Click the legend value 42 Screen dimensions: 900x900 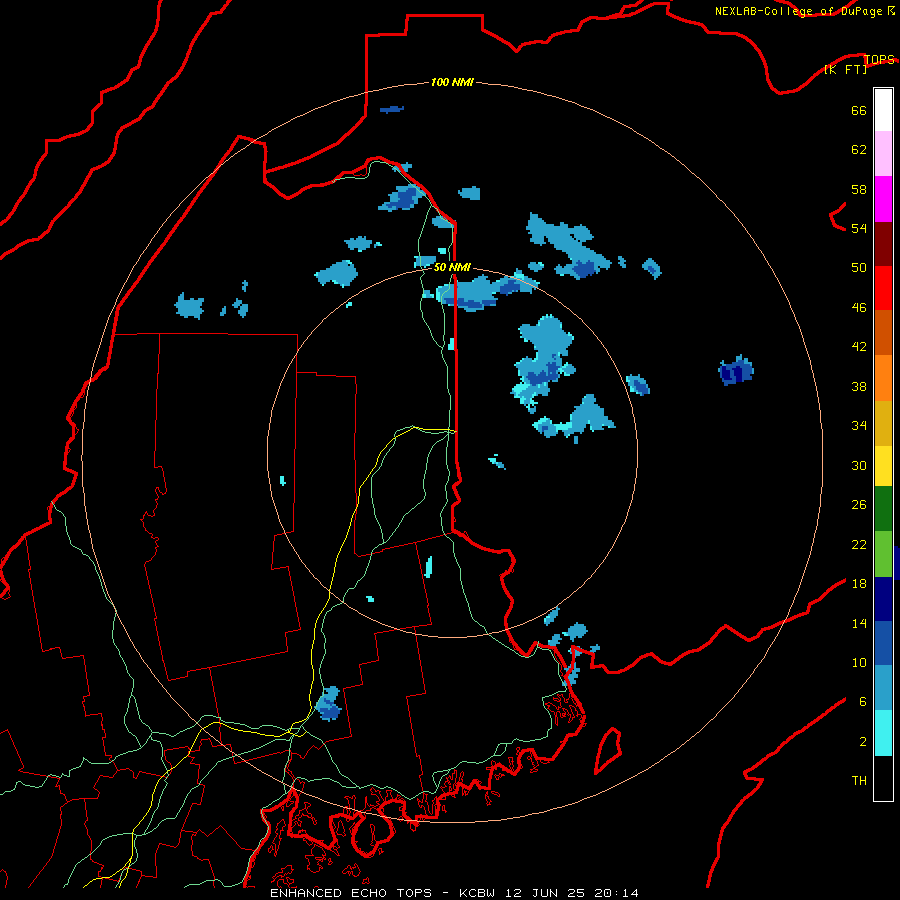pos(859,347)
